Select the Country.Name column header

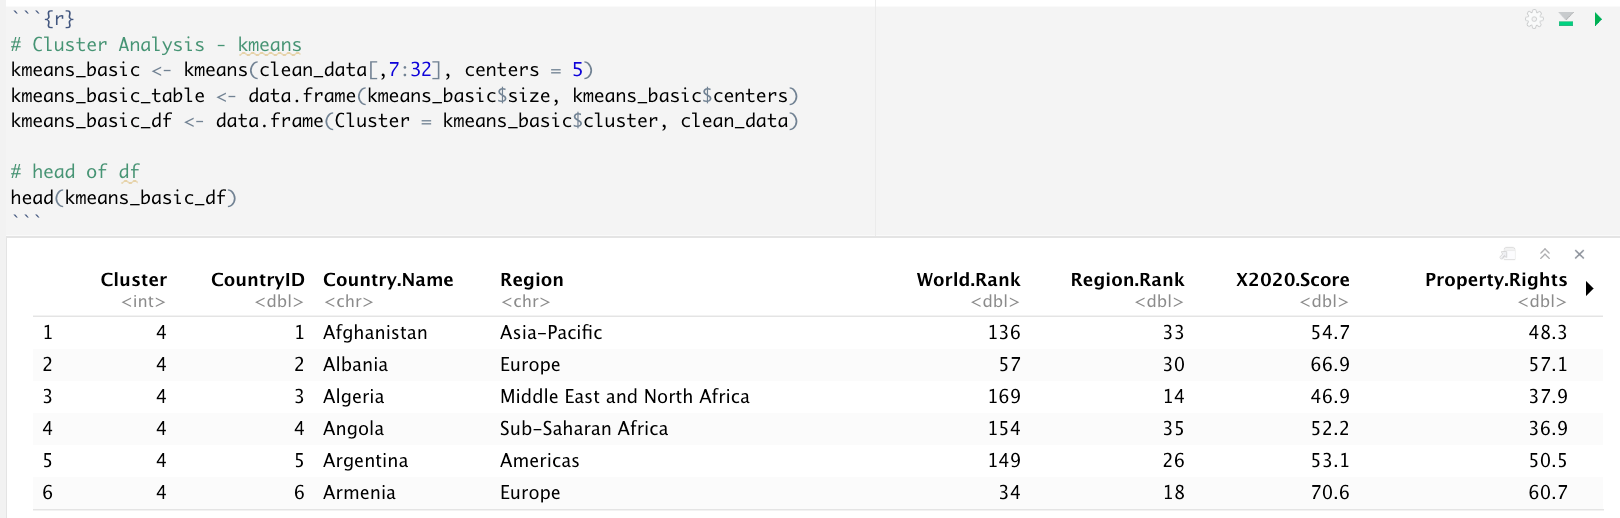click(x=388, y=280)
